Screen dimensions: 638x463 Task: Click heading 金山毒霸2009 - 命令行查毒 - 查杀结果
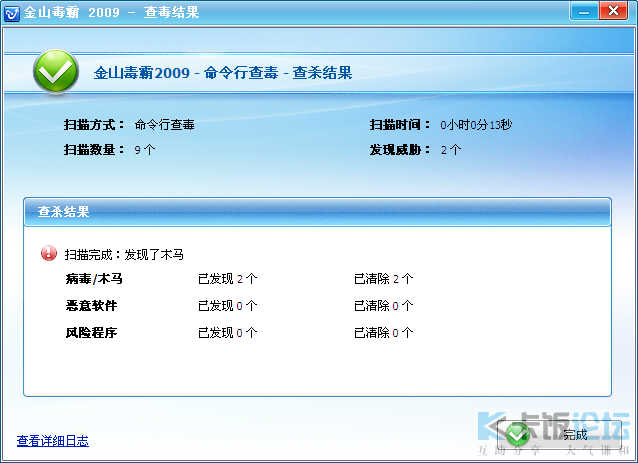click(x=223, y=73)
